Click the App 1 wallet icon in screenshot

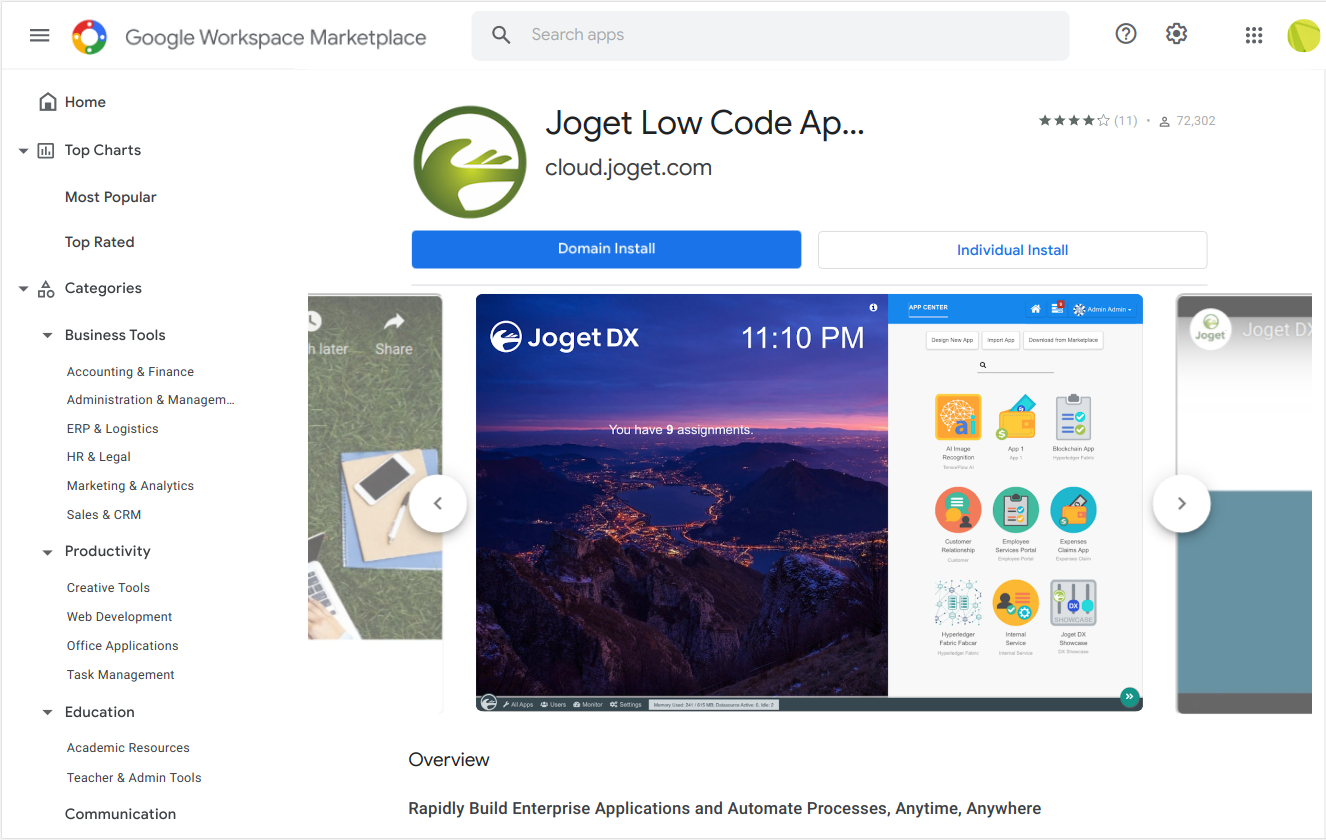(x=1015, y=417)
